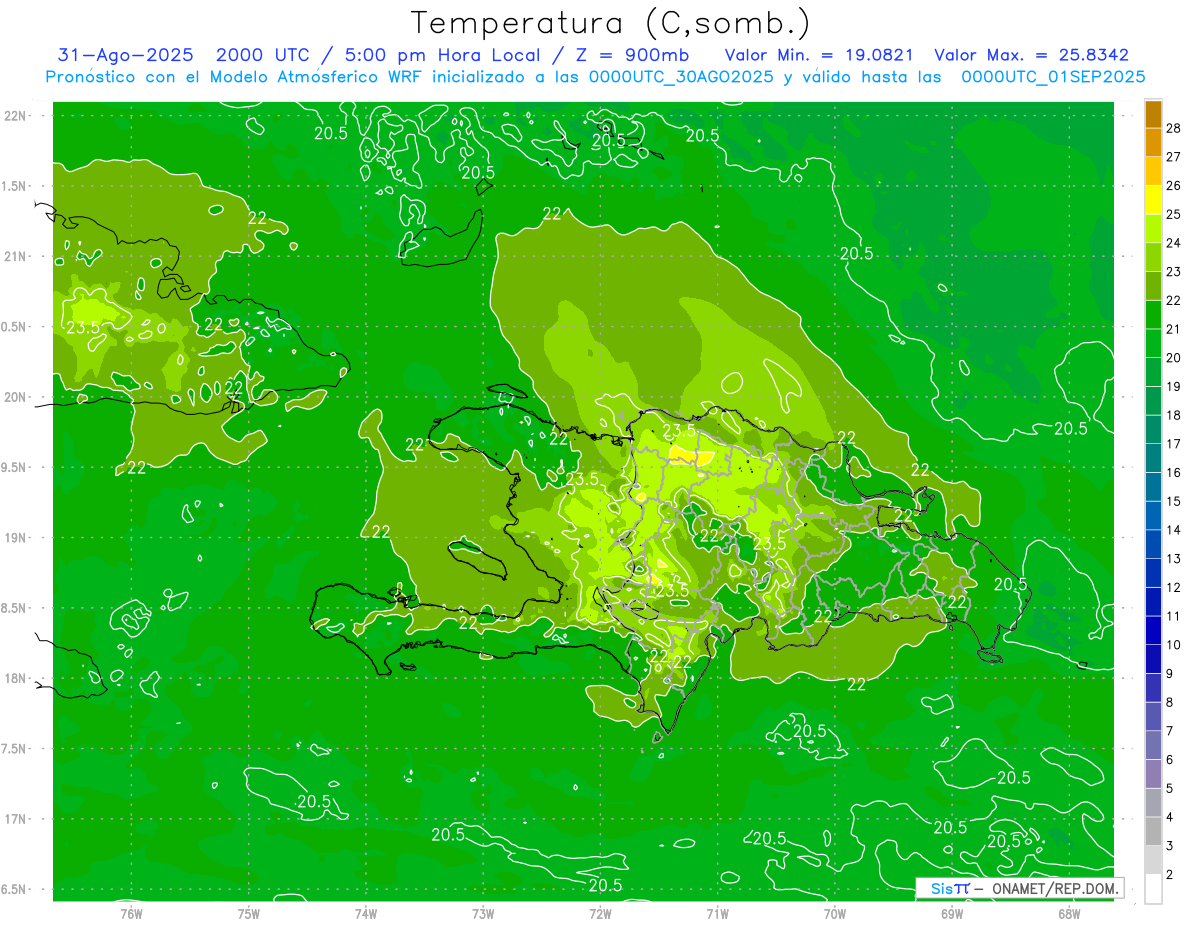Click the colorbar swatch above label 28
The image size is (1200, 927).
[x=1153, y=114]
